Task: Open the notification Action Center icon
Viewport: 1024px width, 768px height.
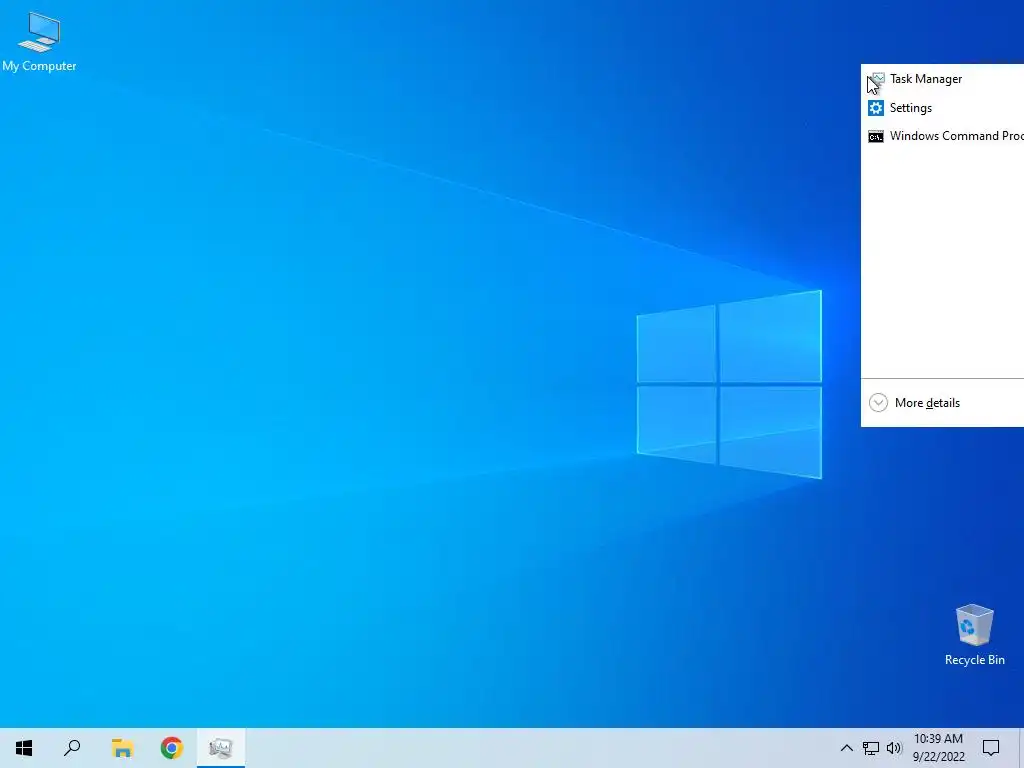Action: coord(991,748)
